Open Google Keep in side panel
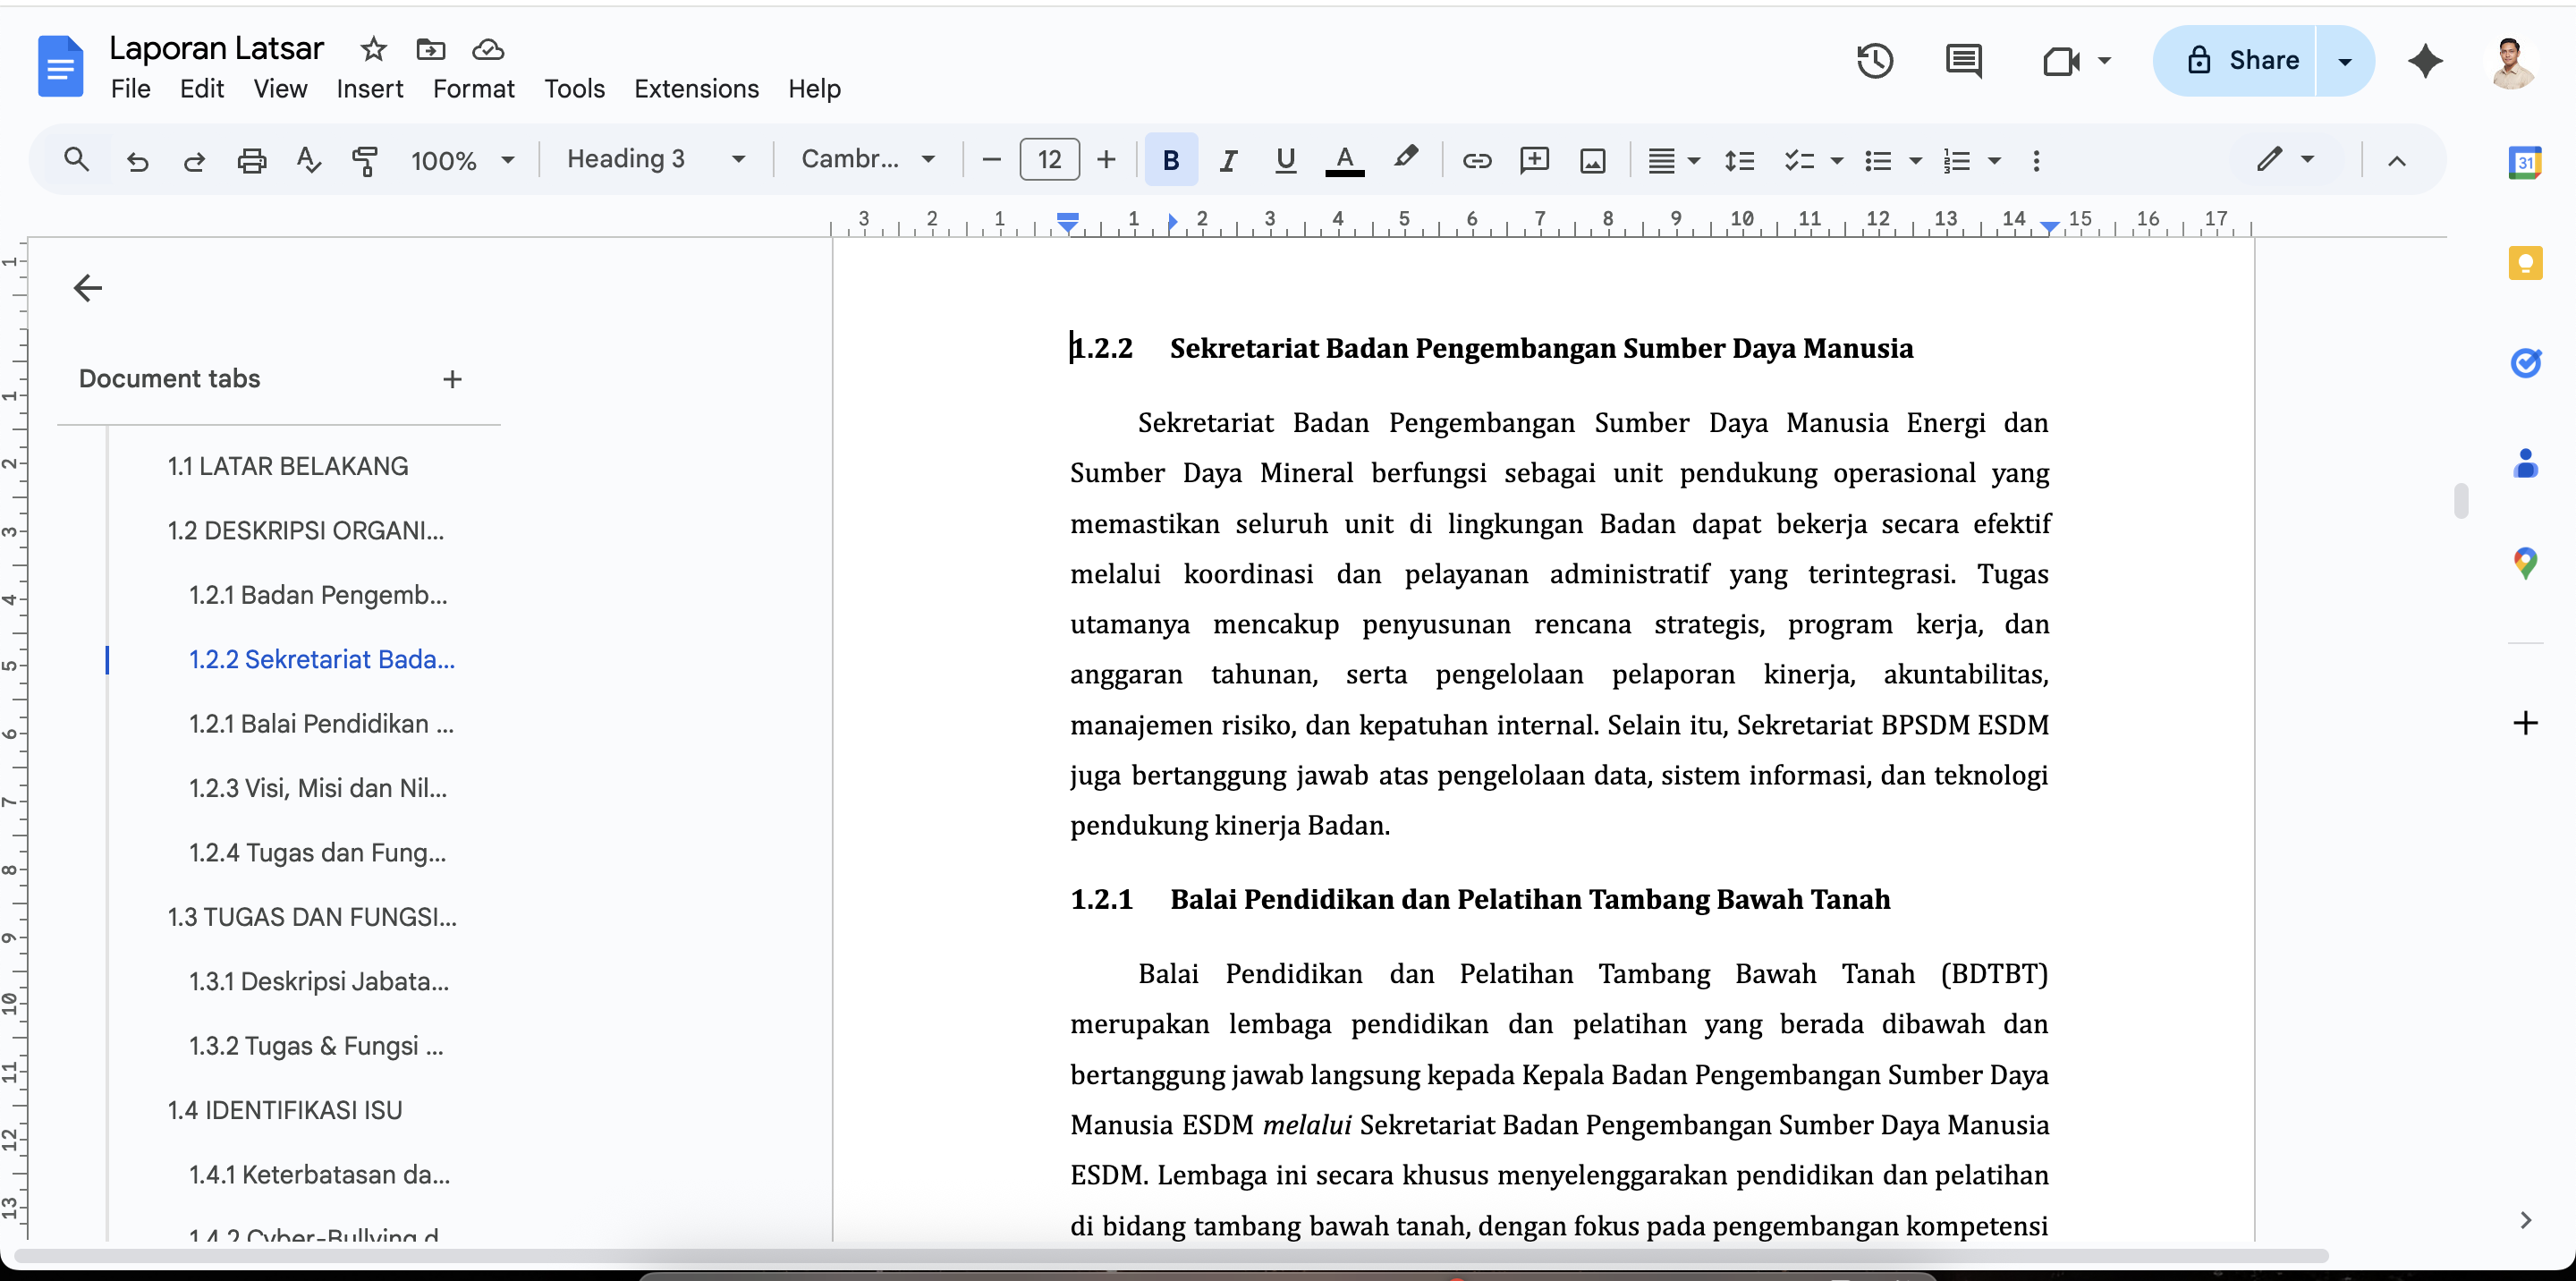Viewport: 2576px width, 1281px height. [x=2525, y=263]
